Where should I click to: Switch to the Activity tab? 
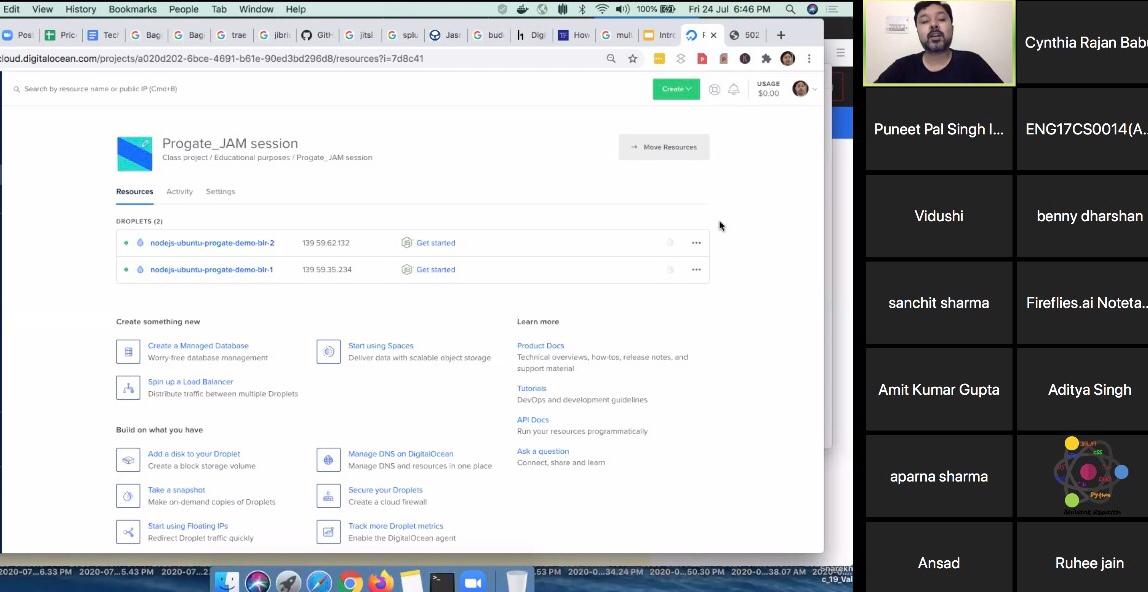(x=180, y=191)
